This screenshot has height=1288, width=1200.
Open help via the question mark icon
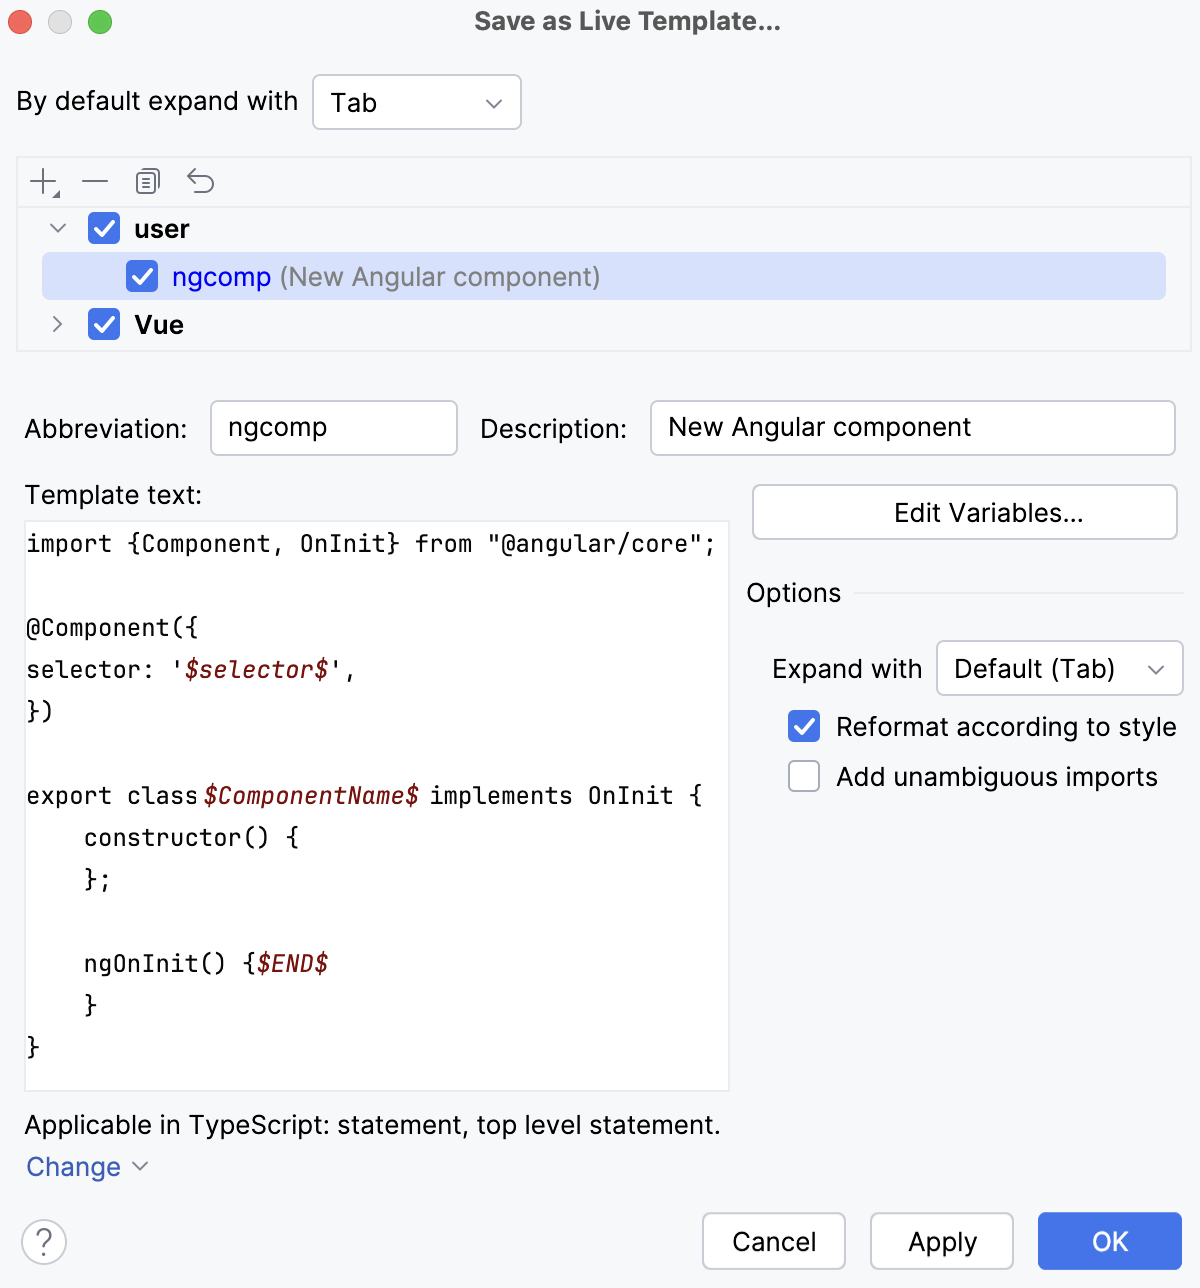[43, 1241]
